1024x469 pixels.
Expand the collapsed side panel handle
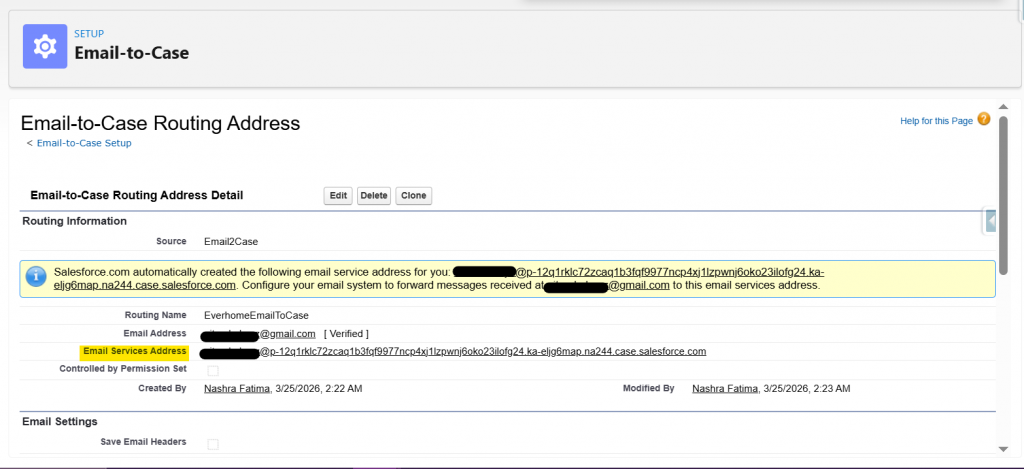pyautogui.click(x=990, y=221)
